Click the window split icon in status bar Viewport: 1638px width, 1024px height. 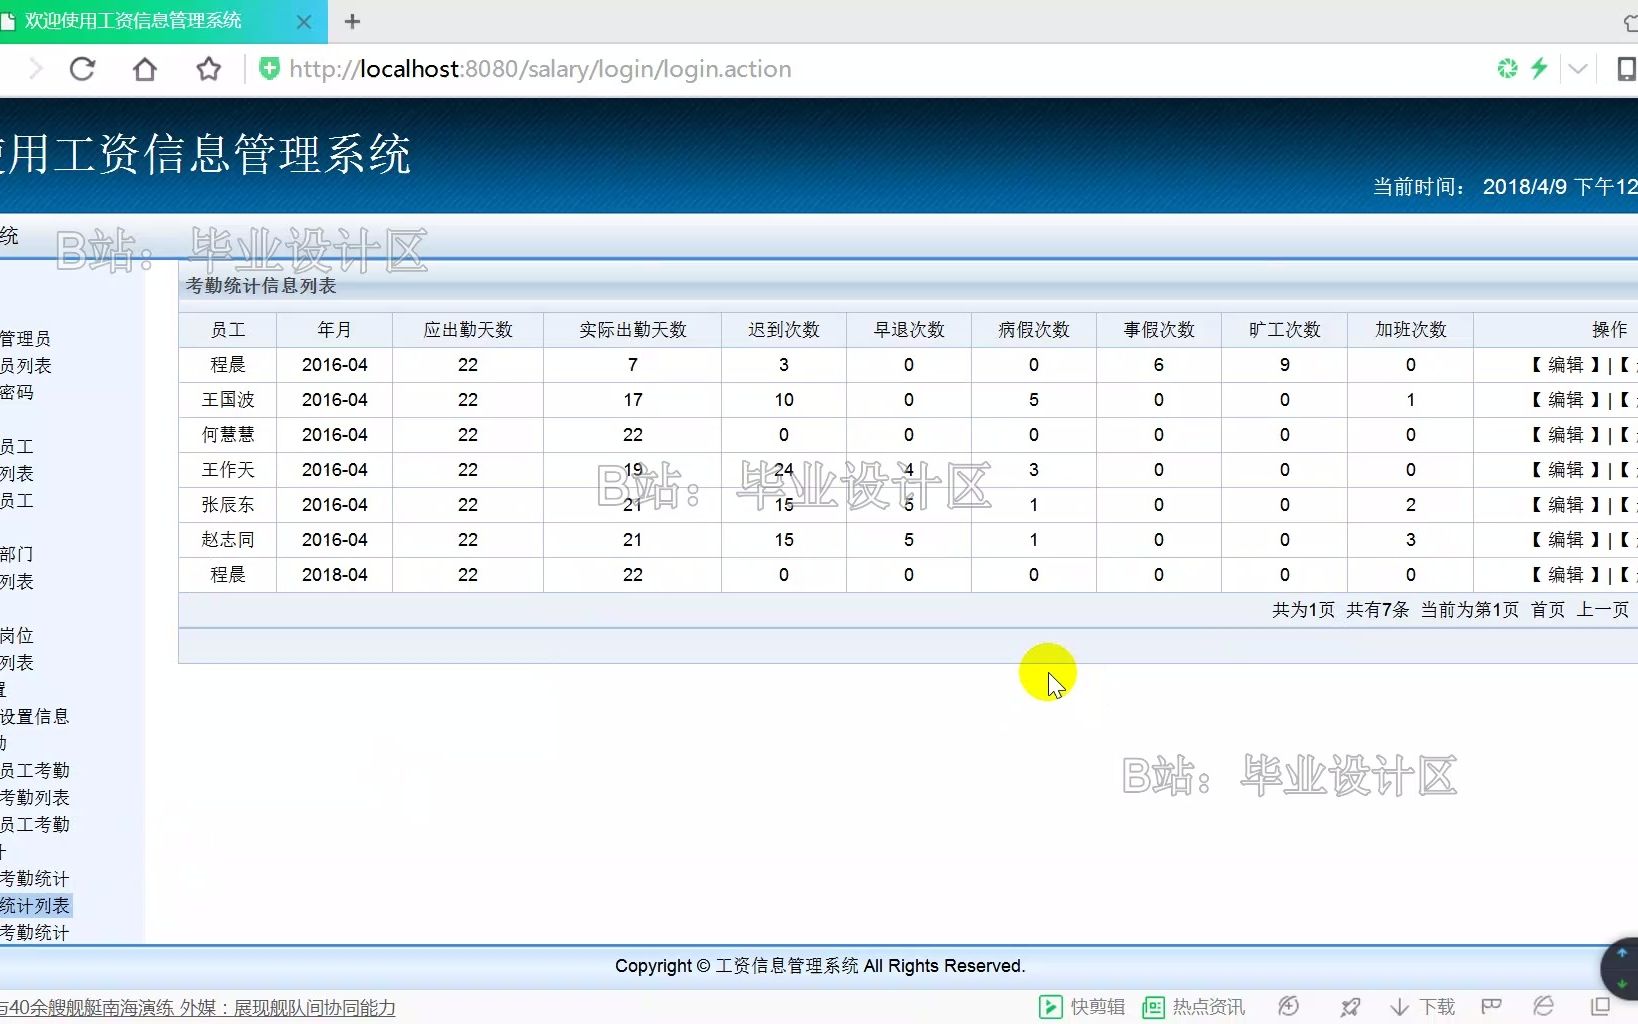tap(1601, 1006)
